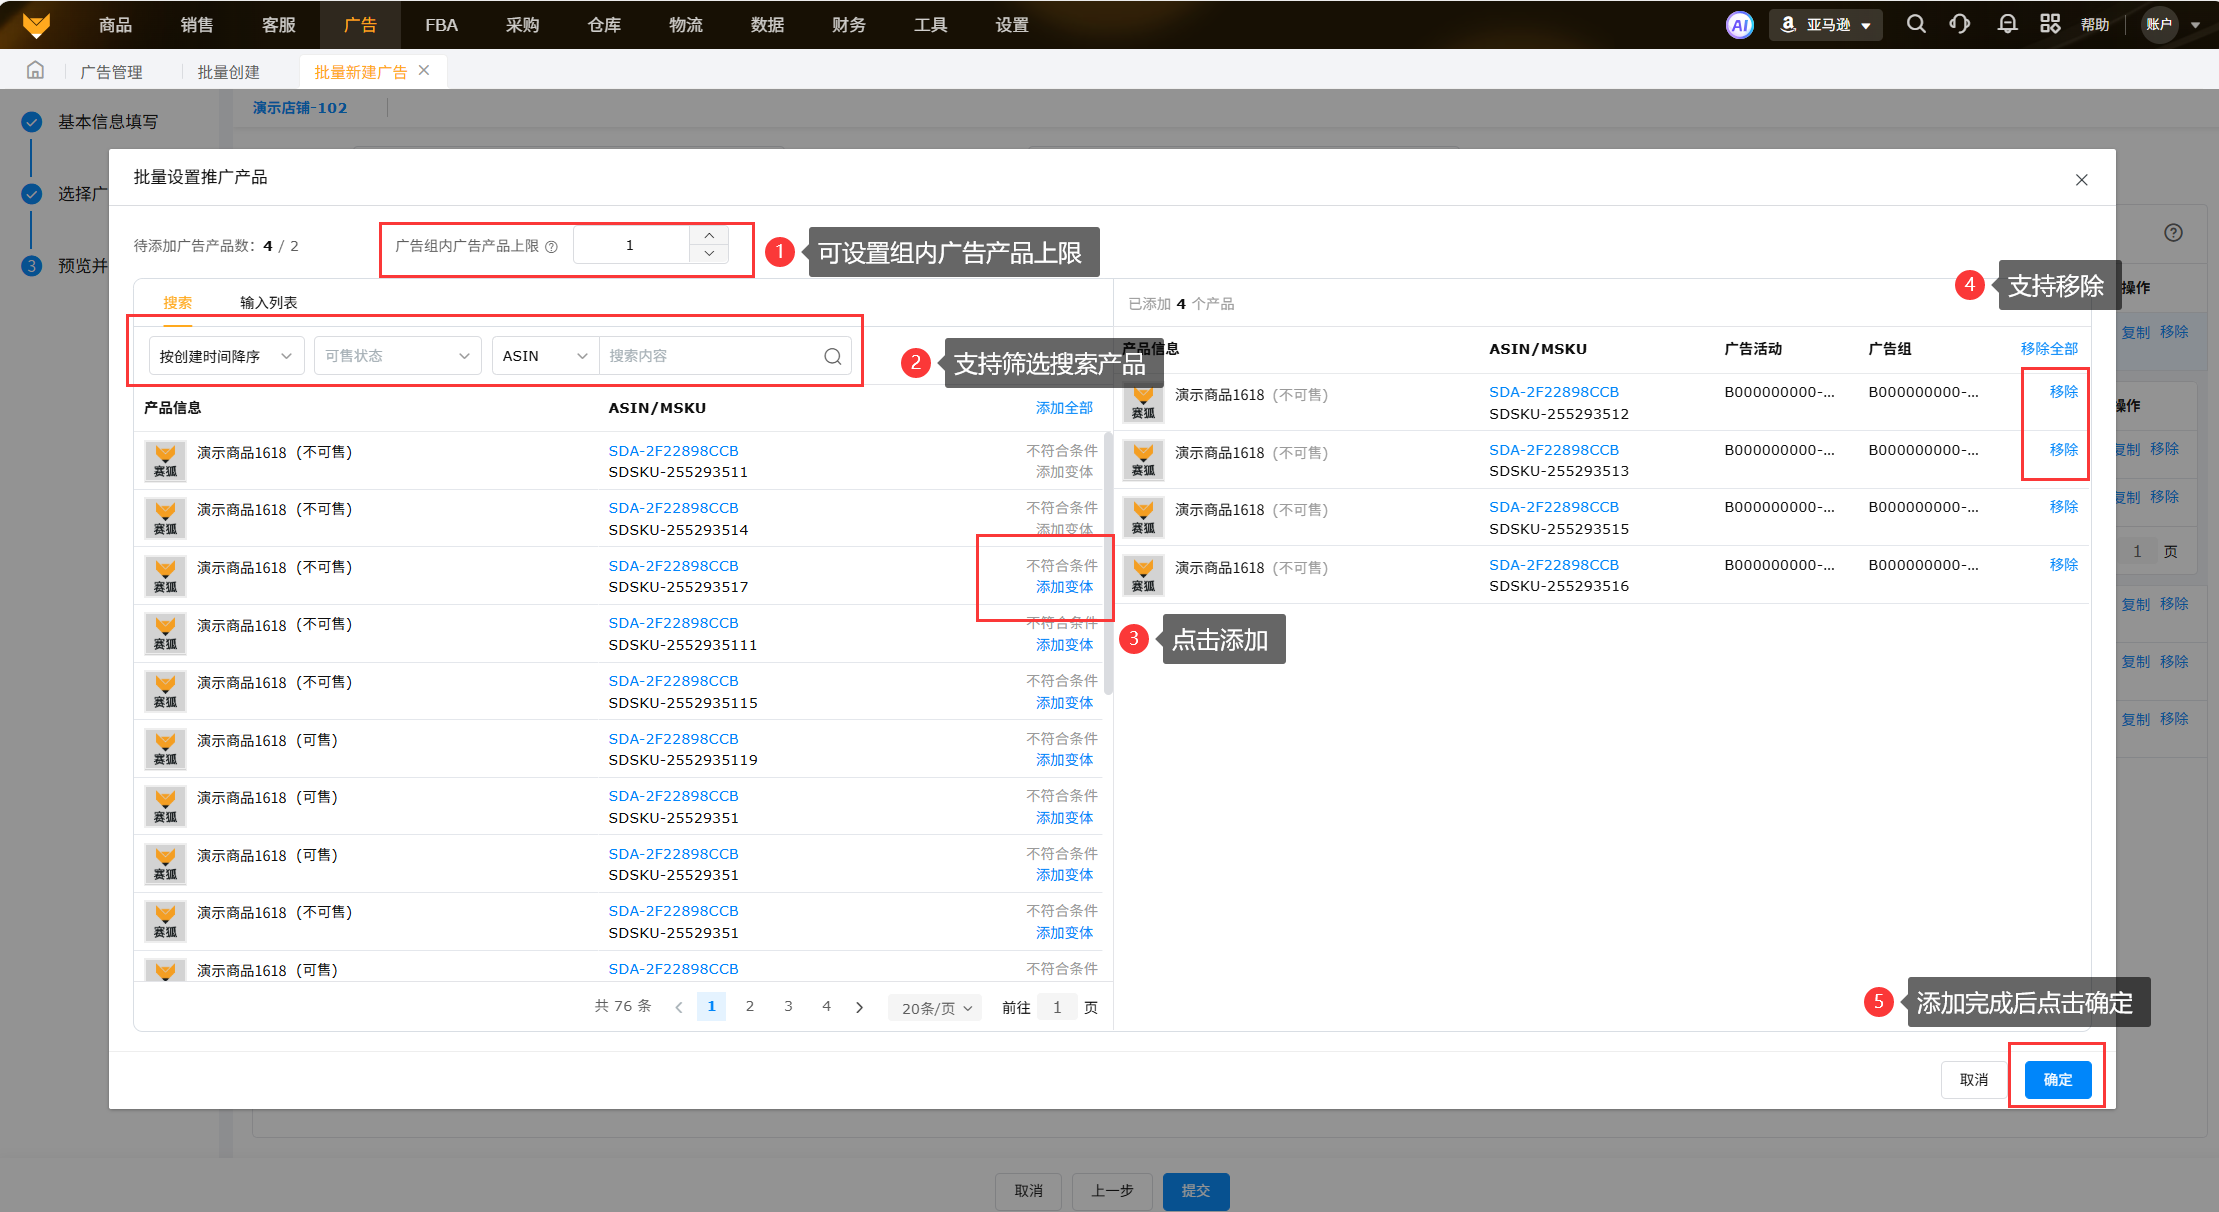Open the 按创建时间降序 sort dropdown
Screen dimensions: 2219x1212
tap(226, 356)
